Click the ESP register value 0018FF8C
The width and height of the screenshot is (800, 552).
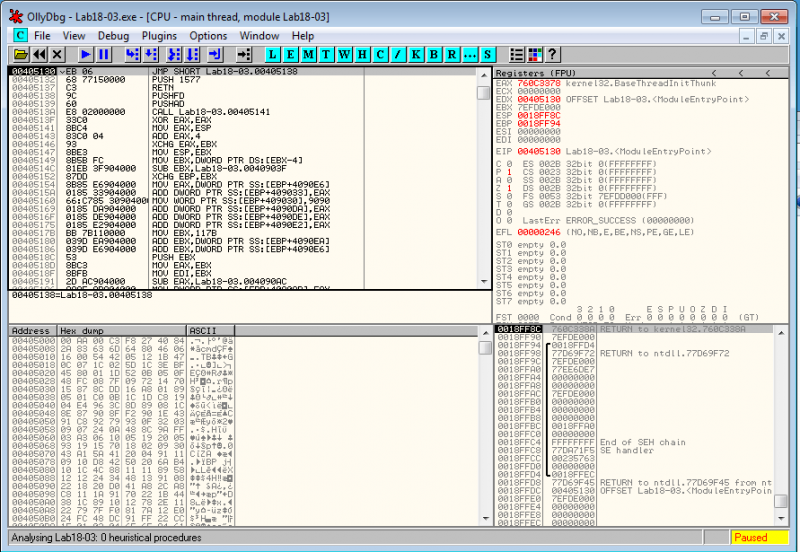(539, 115)
